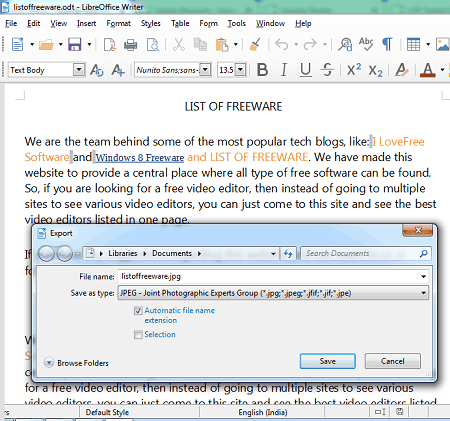Expand the File name history dropdown
This screenshot has height=421, width=450.
(423, 276)
